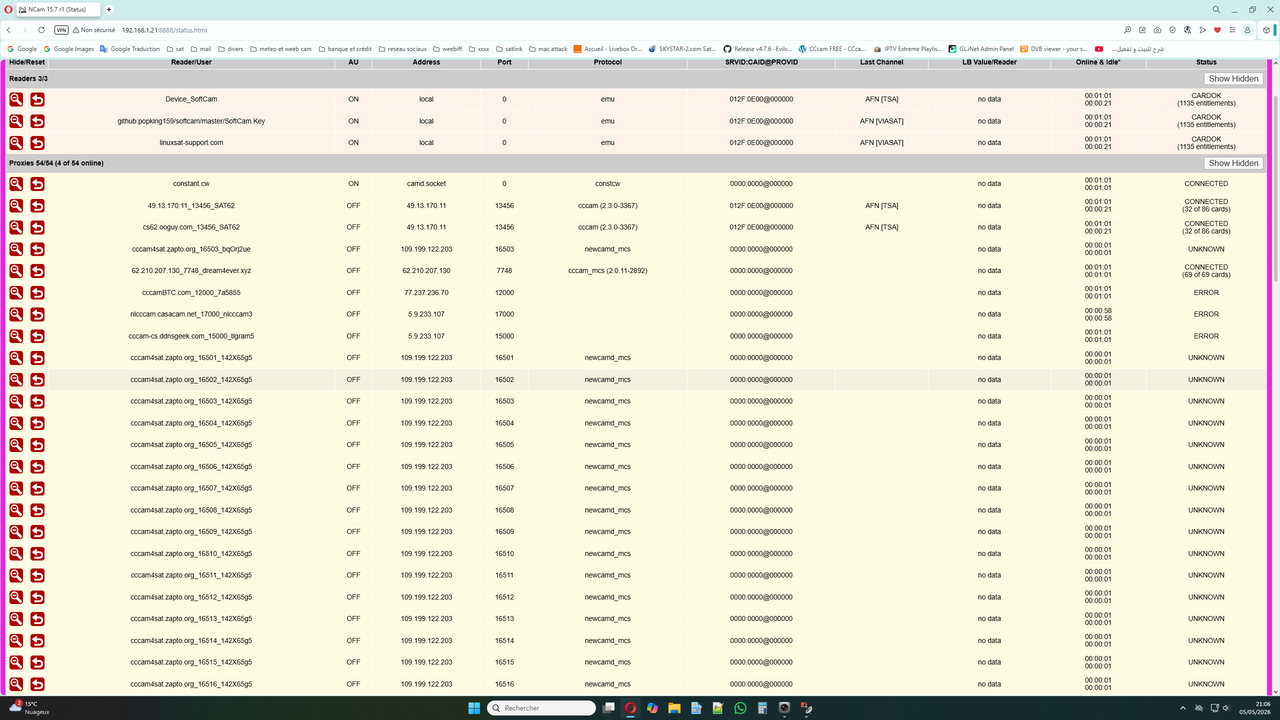Toggle AU OFF for 49.13.170.11_13456_SAT62
The width and height of the screenshot is (1280, 720).
[353, 205]
